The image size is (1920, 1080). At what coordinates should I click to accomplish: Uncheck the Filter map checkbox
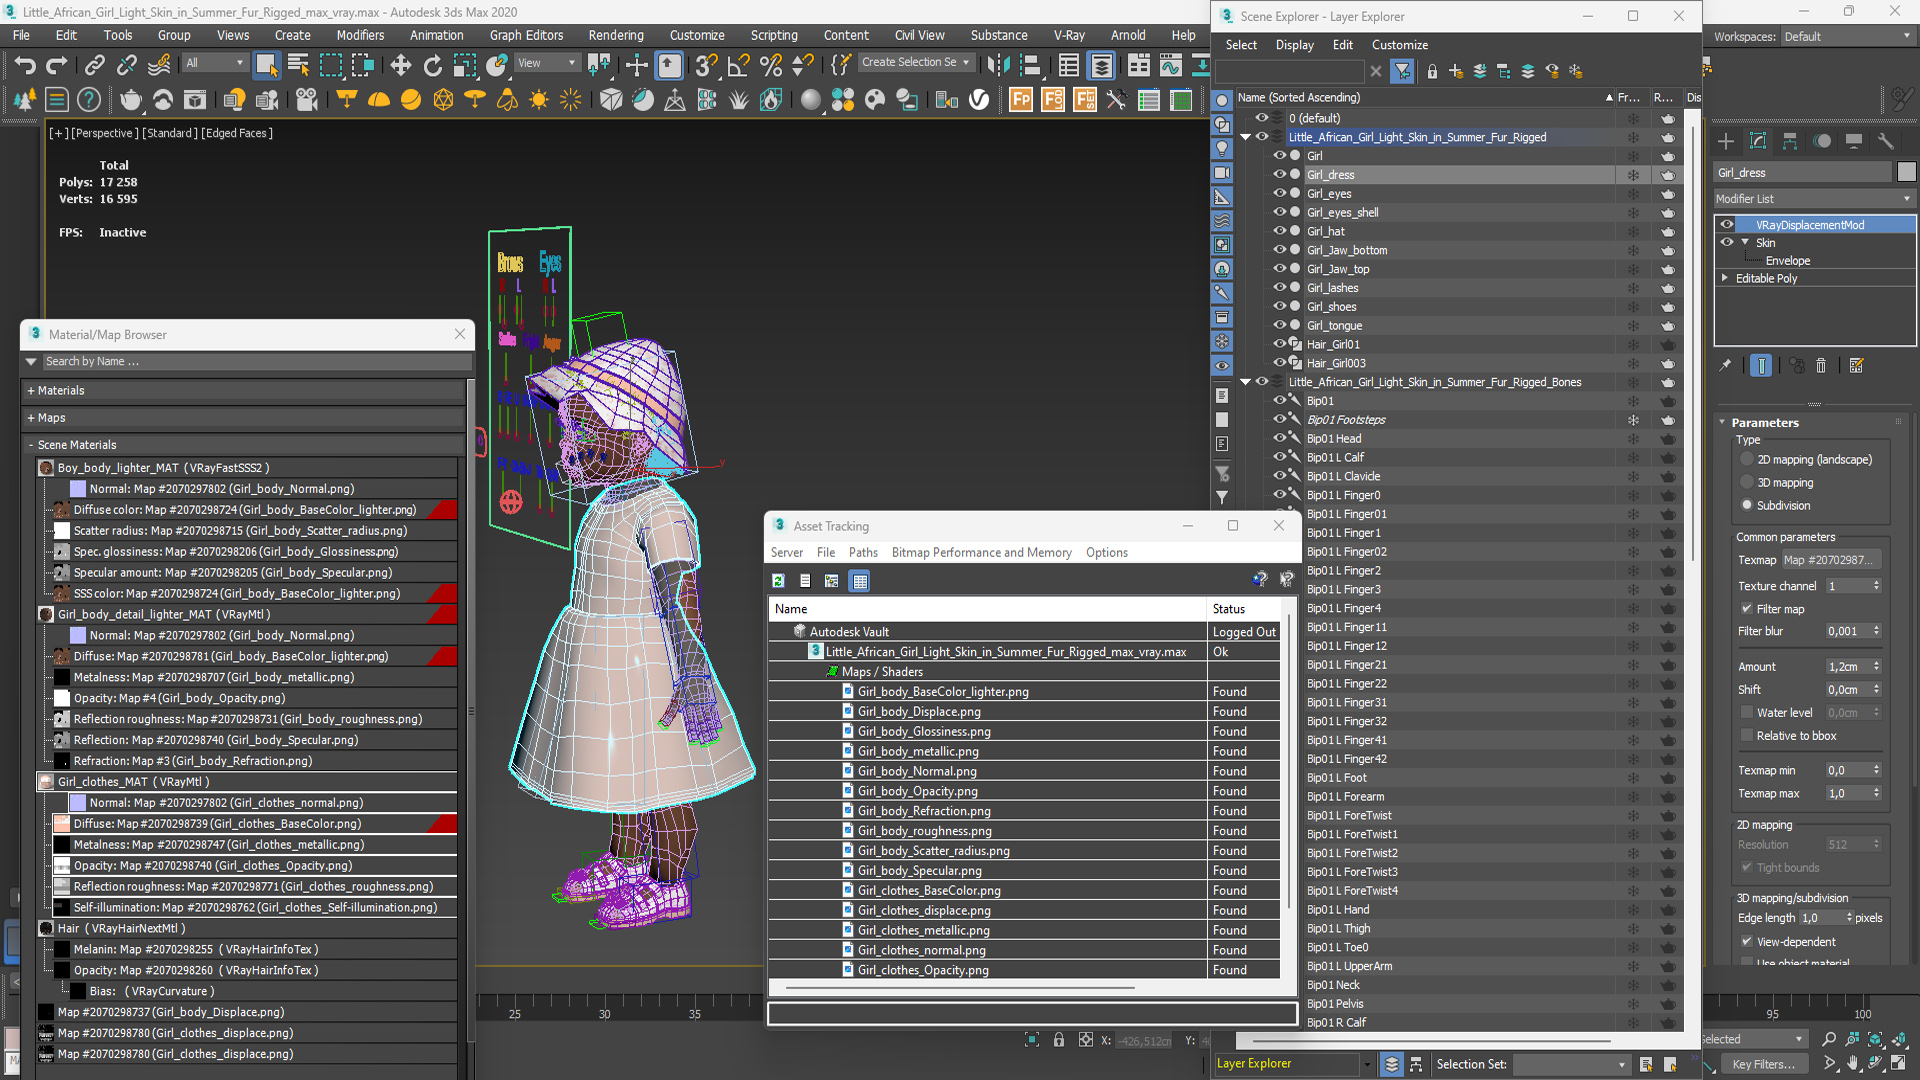pyautogui.click(x=1747, y=609)
